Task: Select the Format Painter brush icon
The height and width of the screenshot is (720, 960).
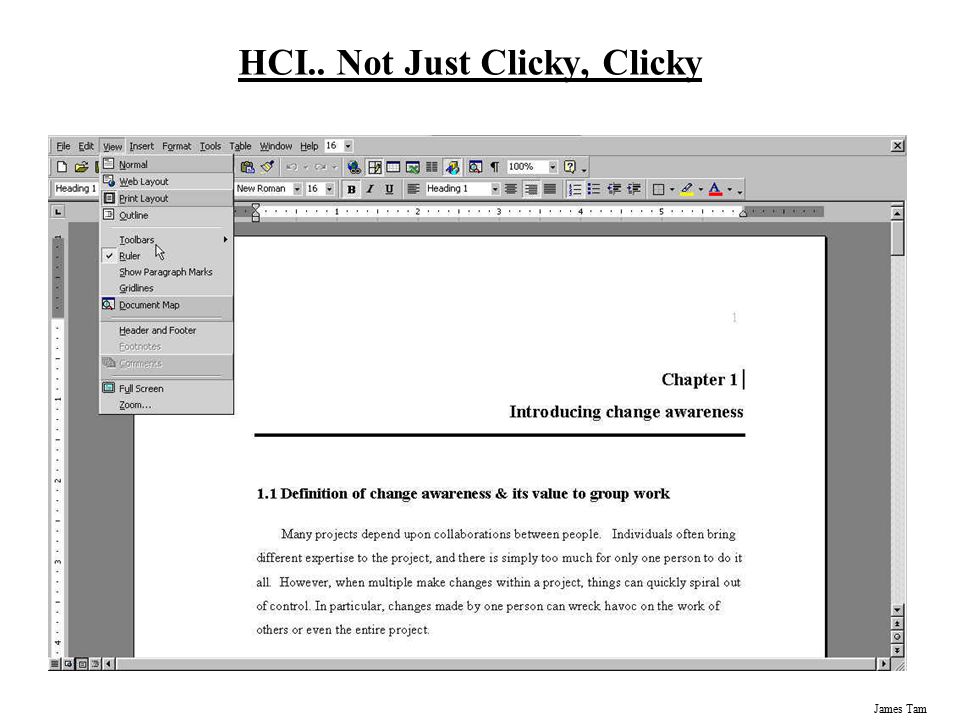Action: [267, 167]
